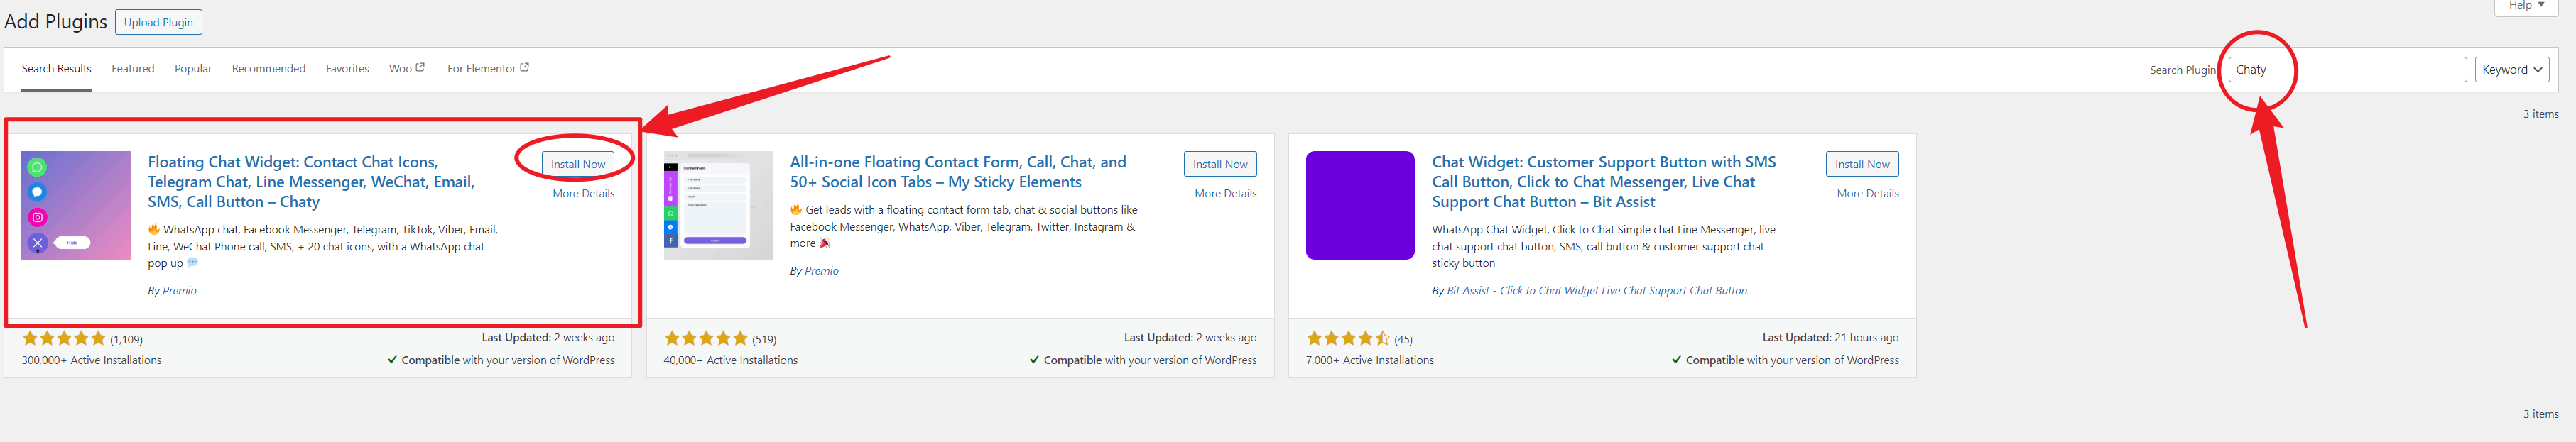Open For Elementor external tab
Screen dimensions: 2576x442
488,69
